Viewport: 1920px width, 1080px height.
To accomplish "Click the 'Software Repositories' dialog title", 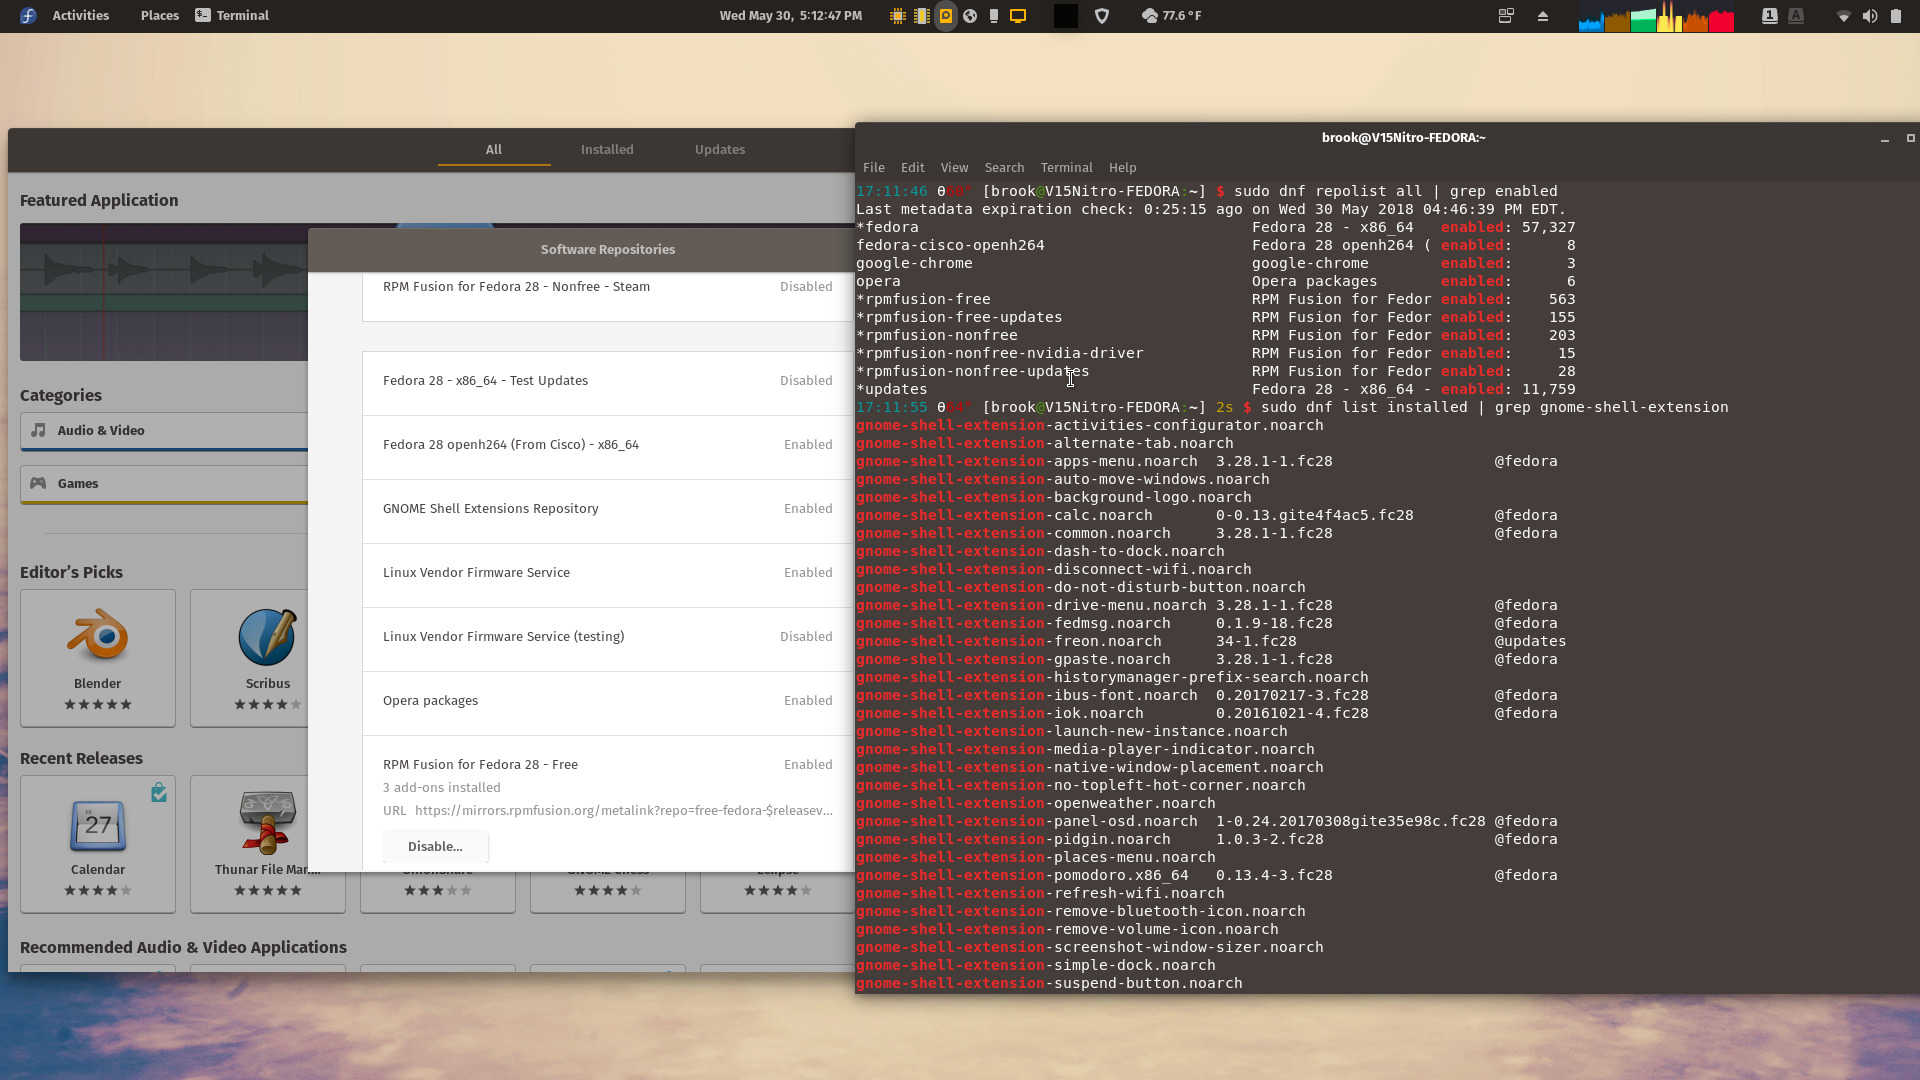I will pyautogui.click(x=607, y=249).
